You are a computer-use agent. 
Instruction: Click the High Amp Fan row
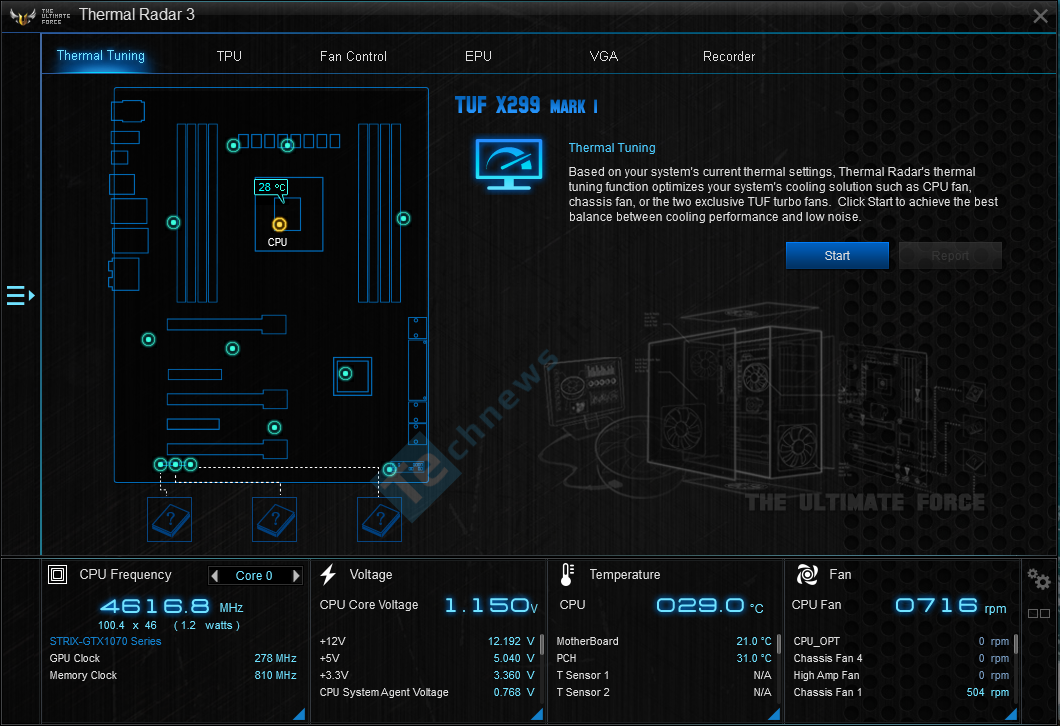click(x=901, y=675)
